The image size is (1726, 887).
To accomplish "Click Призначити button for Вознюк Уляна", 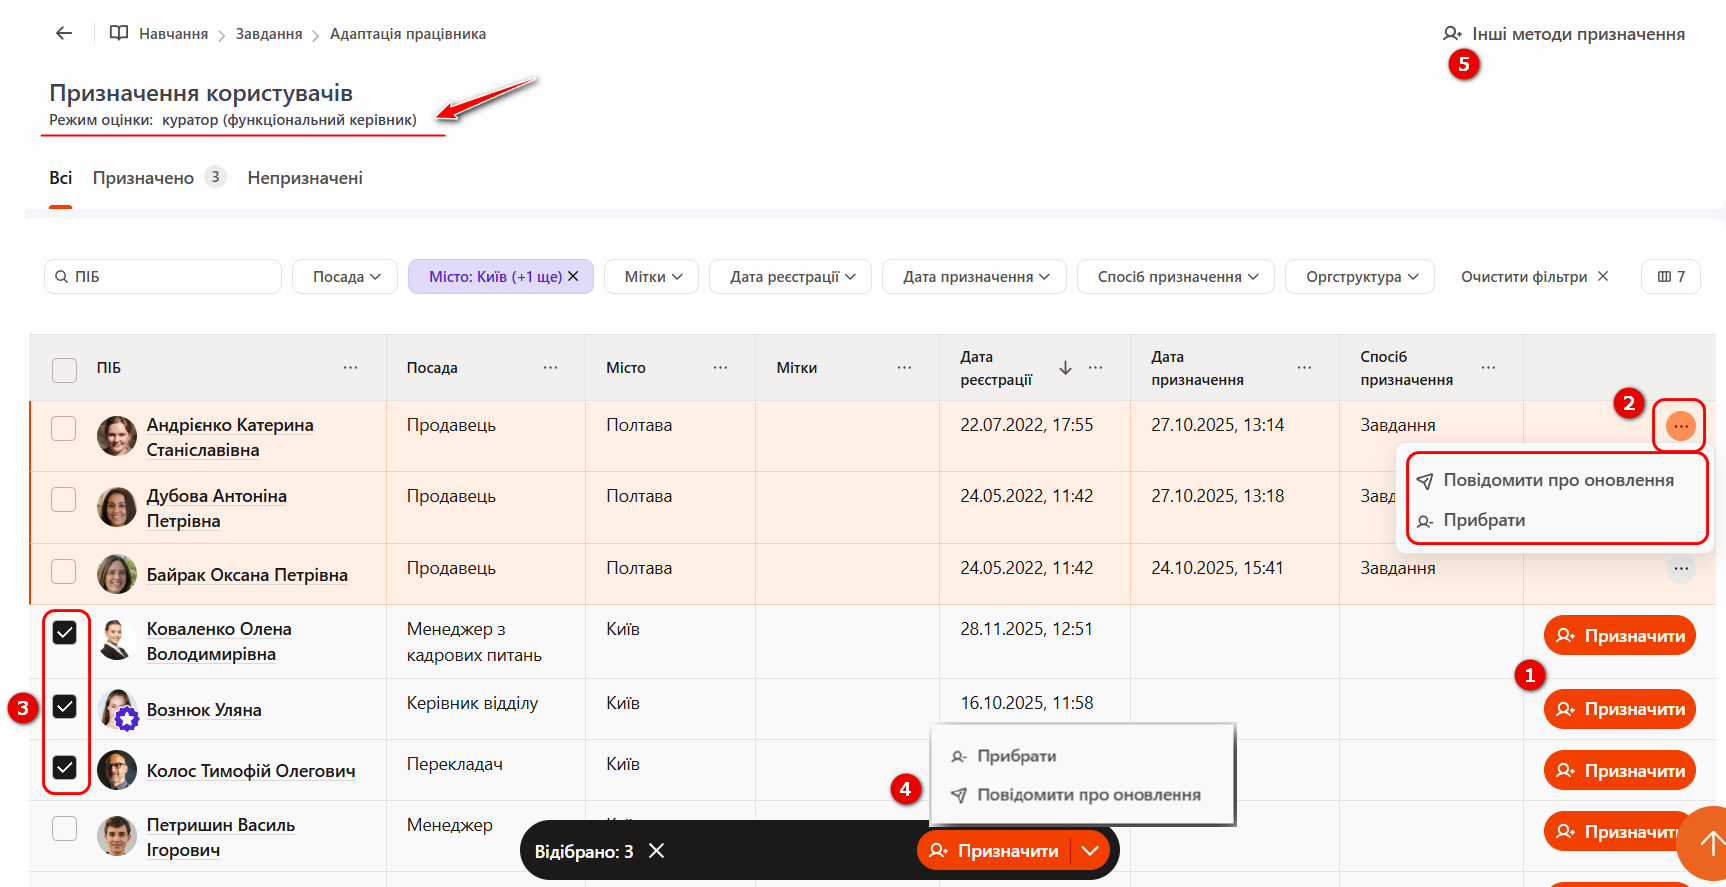I will click(1619, 710).
